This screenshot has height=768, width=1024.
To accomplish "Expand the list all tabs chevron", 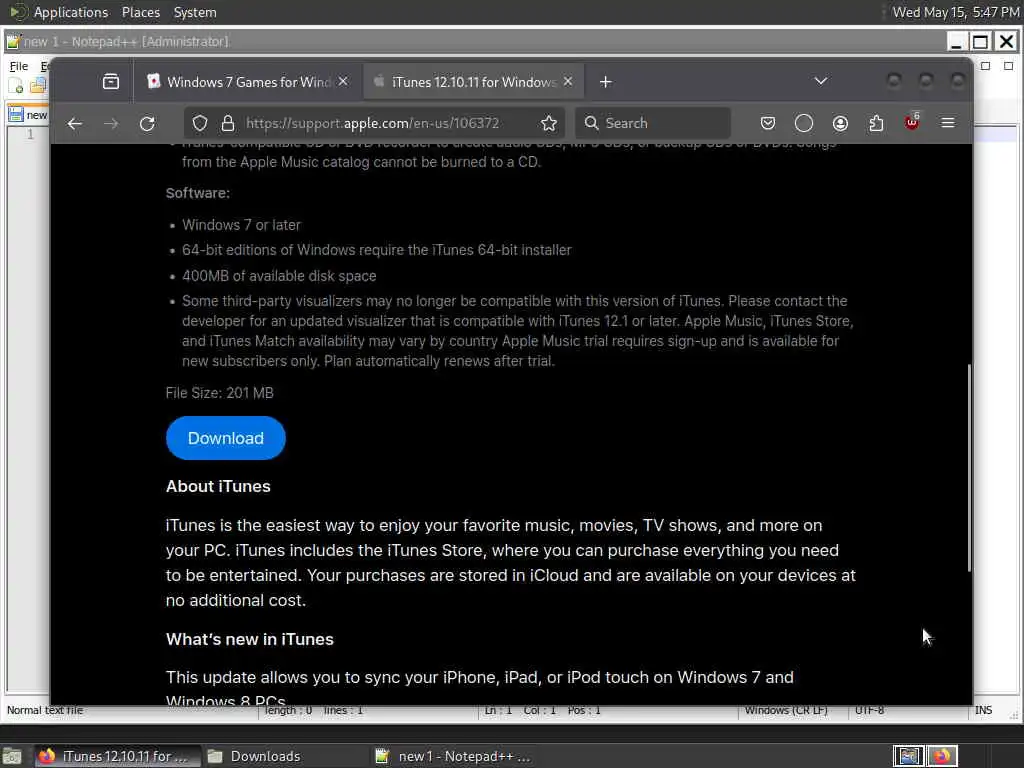I will tap(821, 81).
